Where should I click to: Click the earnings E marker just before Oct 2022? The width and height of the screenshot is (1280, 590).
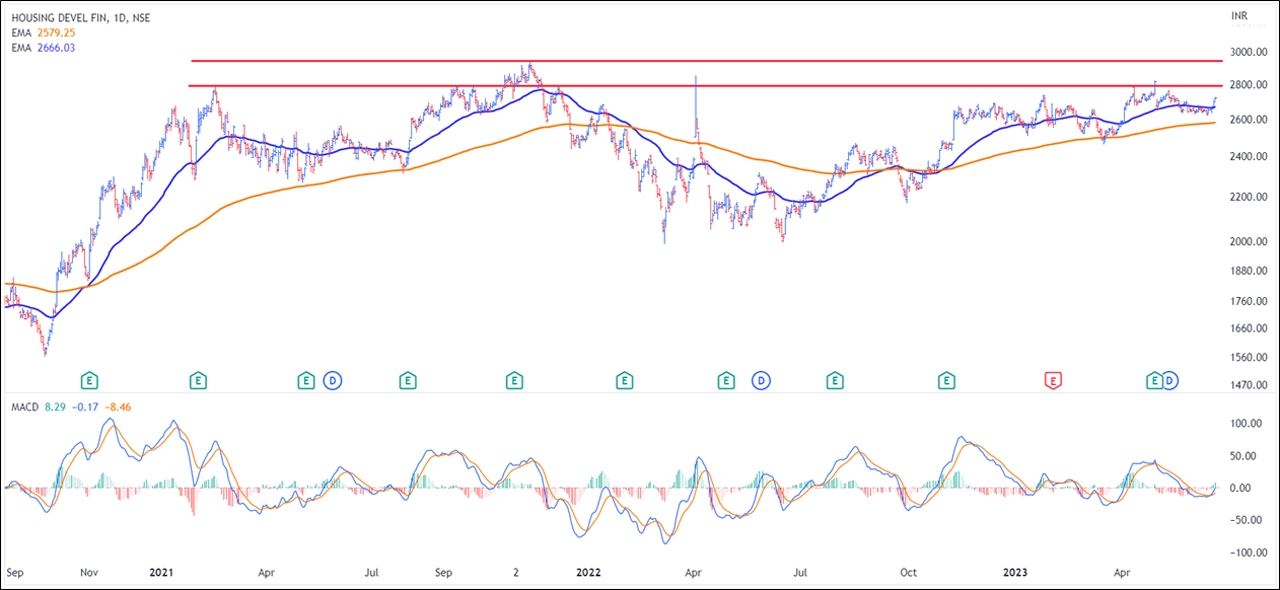pos(834,380)
